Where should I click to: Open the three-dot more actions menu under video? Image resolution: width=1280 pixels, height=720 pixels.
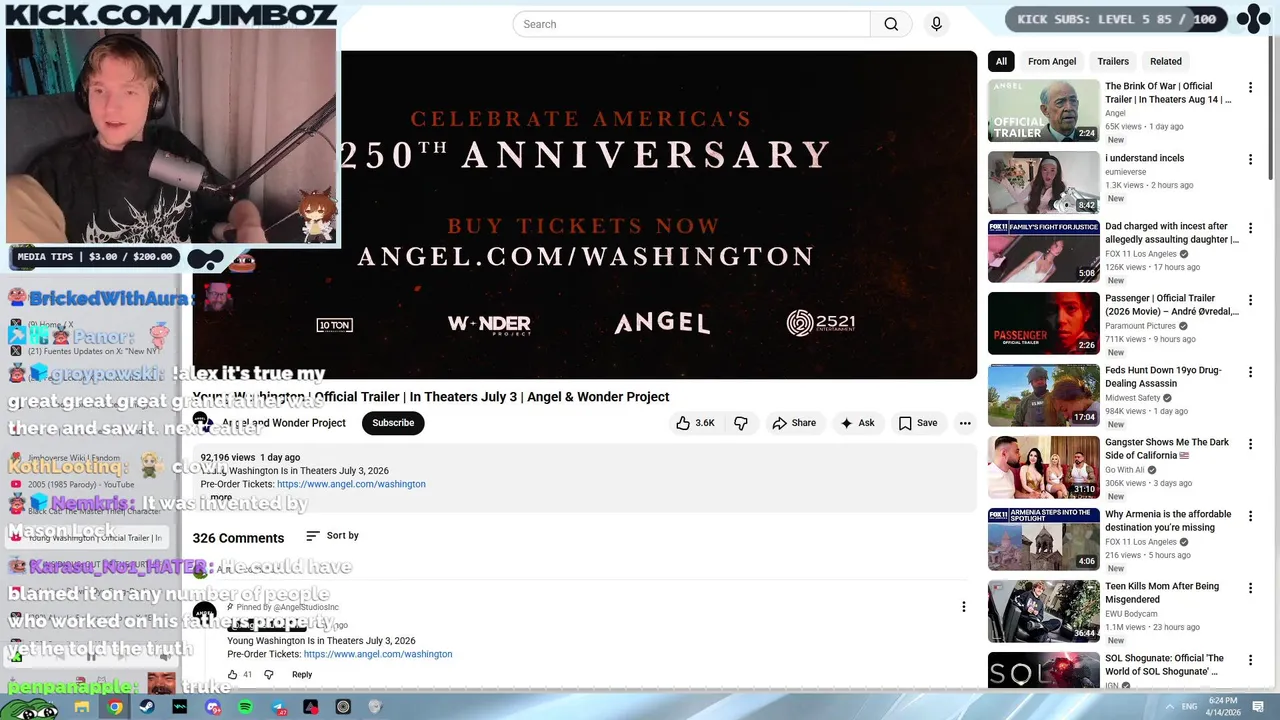coord(965,423)
